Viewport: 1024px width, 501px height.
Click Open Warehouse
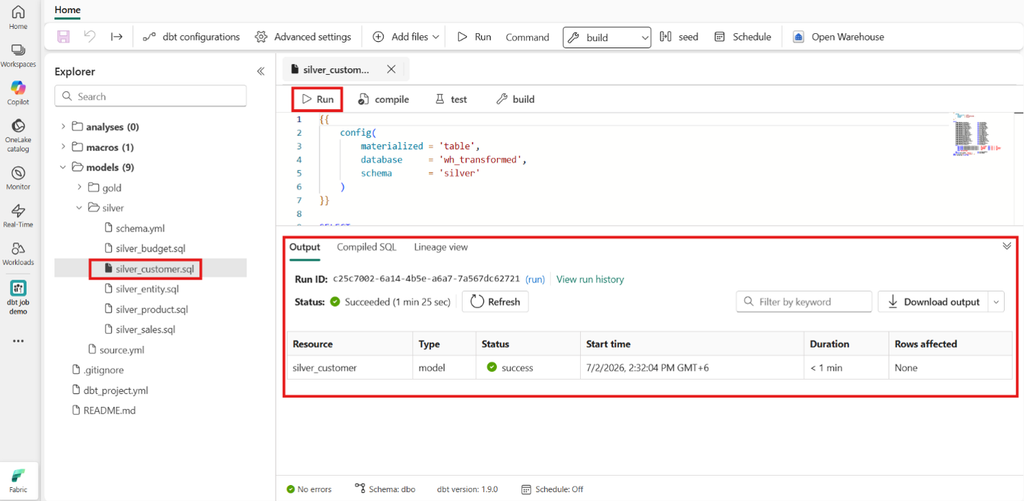839,37
